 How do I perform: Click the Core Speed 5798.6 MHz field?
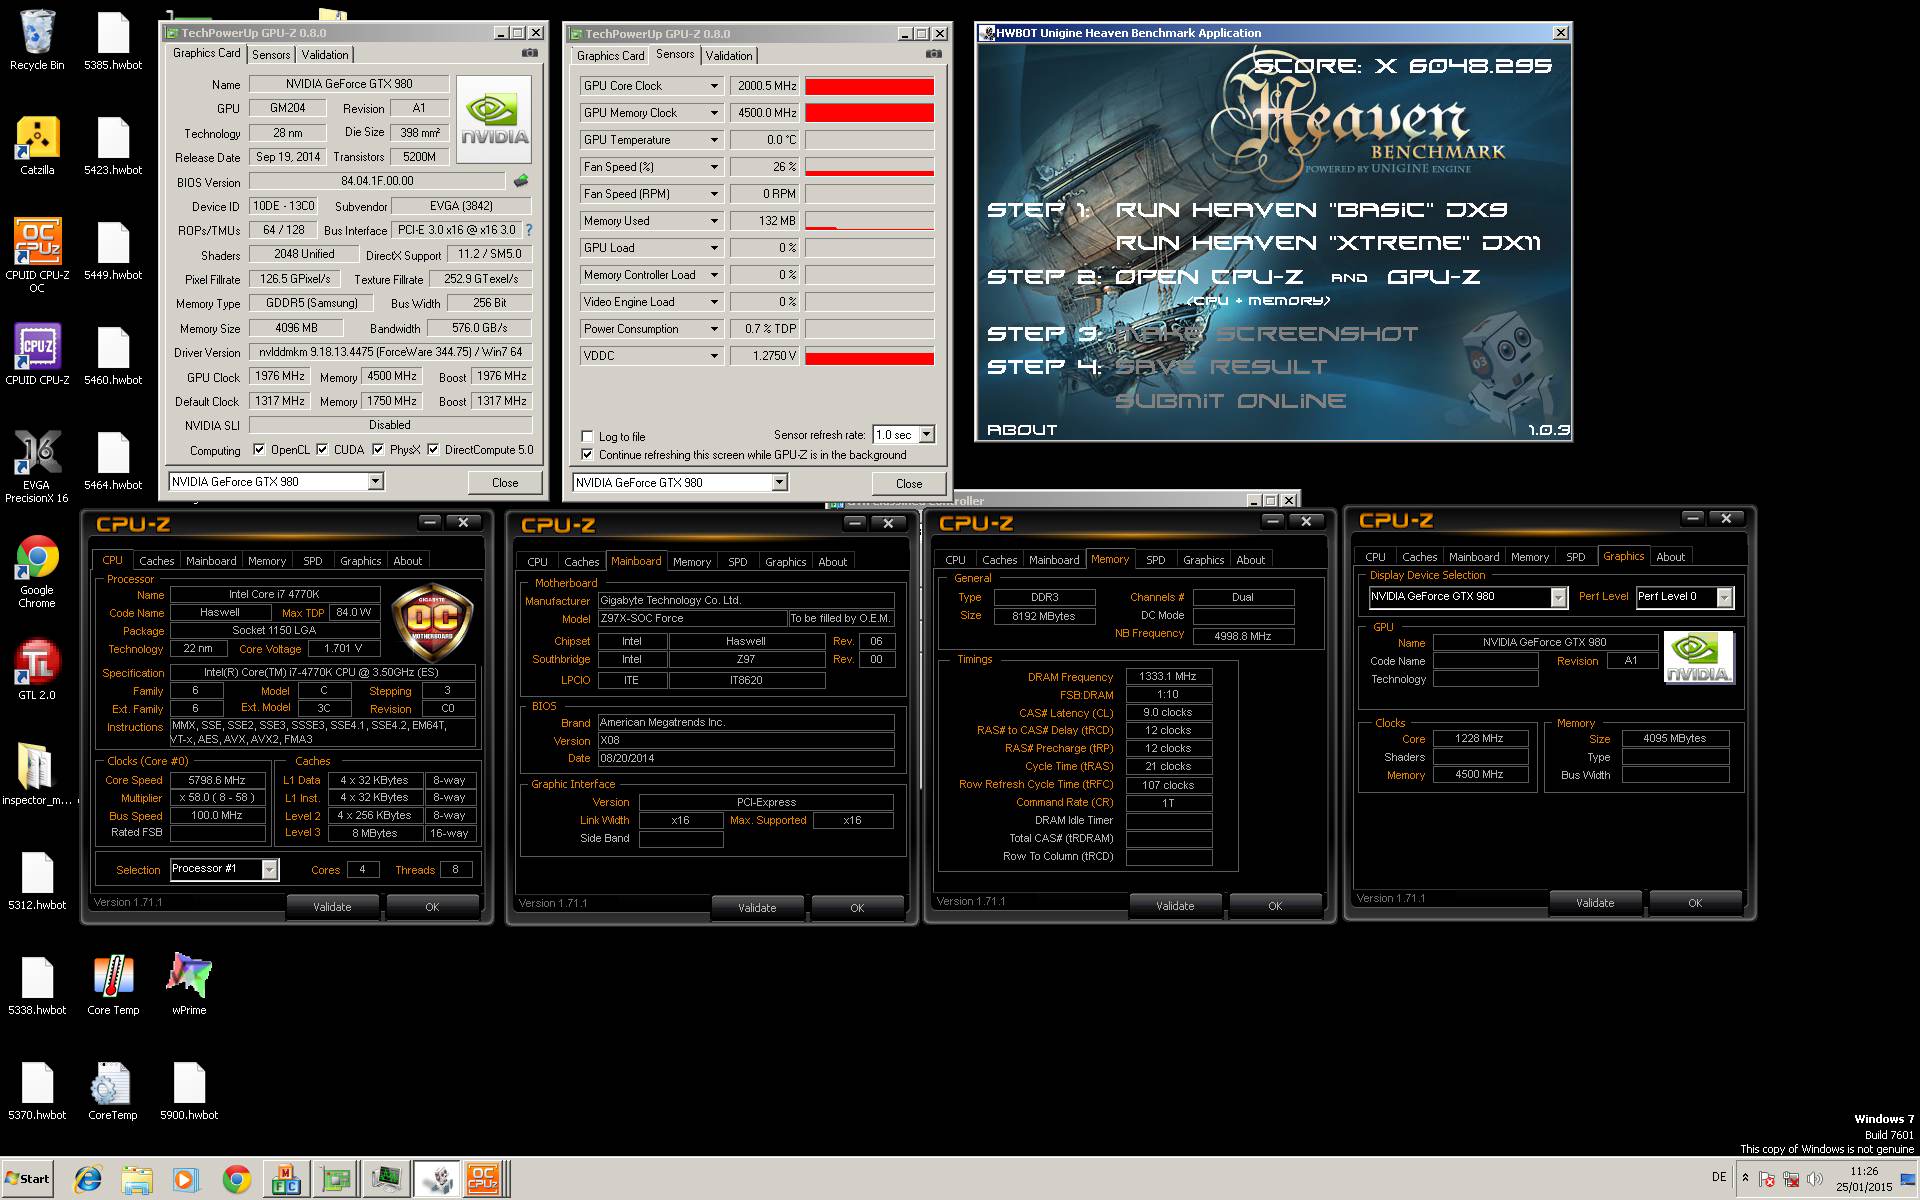click(217, 780)
